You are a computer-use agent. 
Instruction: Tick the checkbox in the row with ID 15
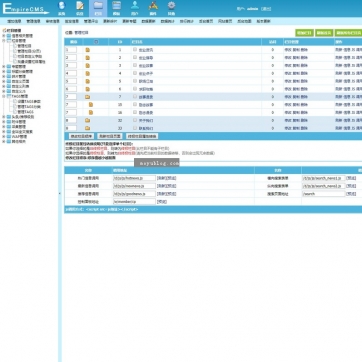135,104
